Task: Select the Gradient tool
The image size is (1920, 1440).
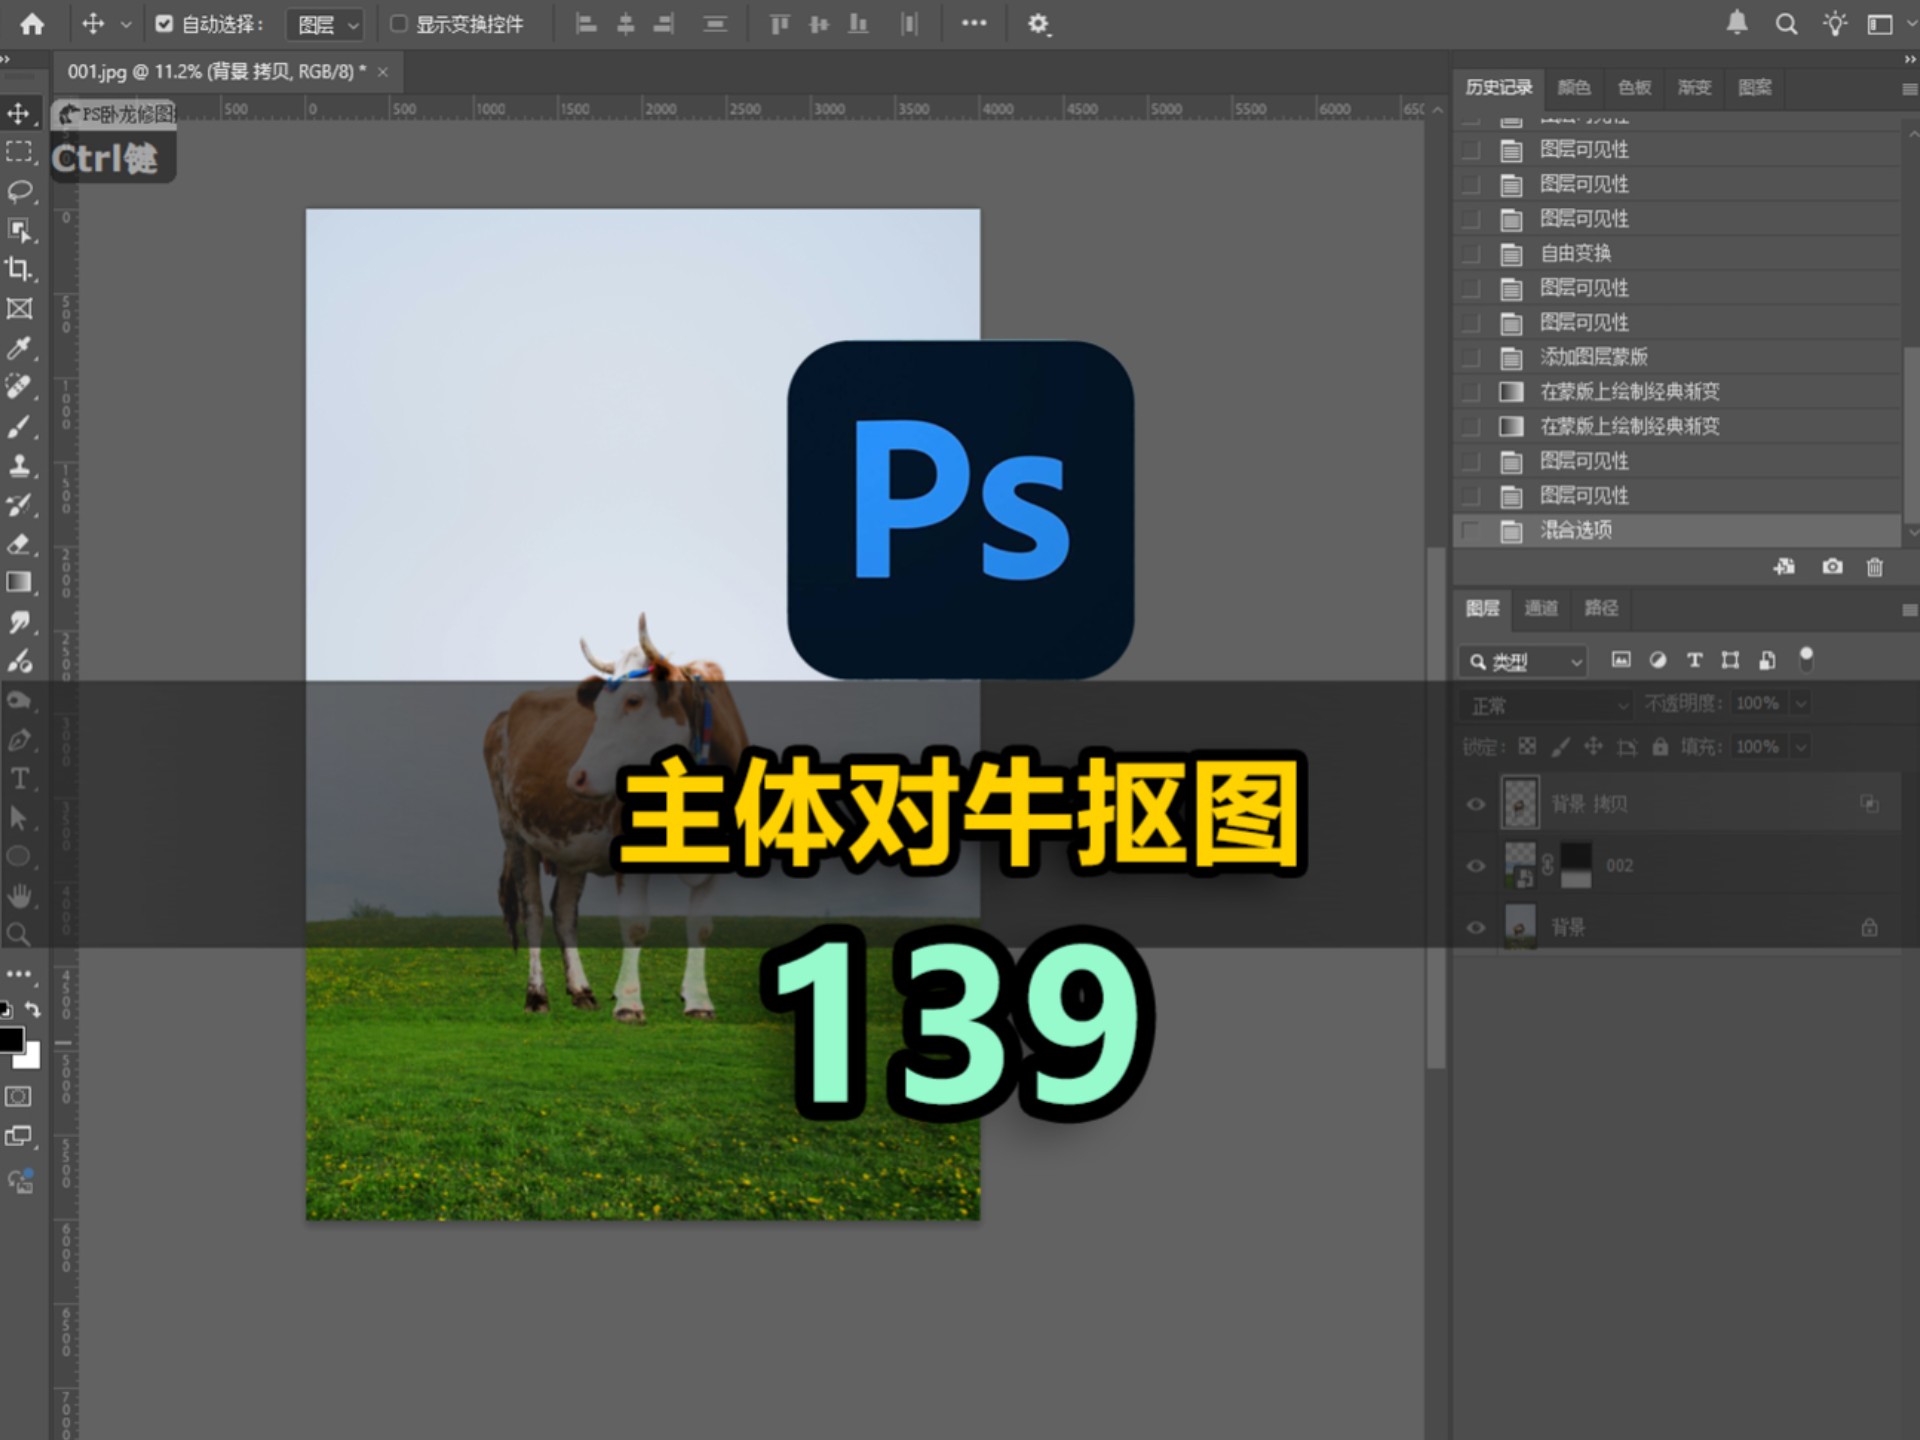Action: tap(19, 583)
